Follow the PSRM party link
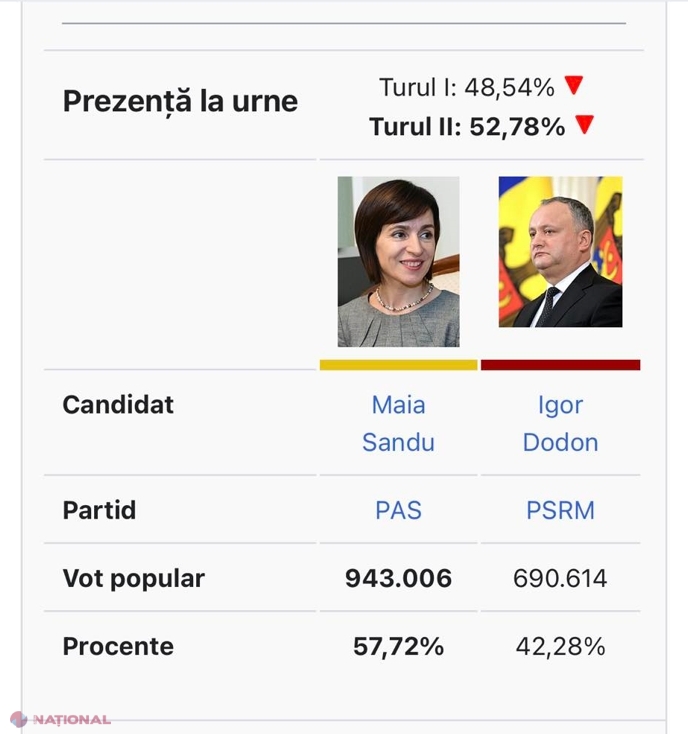 point(560,510)
